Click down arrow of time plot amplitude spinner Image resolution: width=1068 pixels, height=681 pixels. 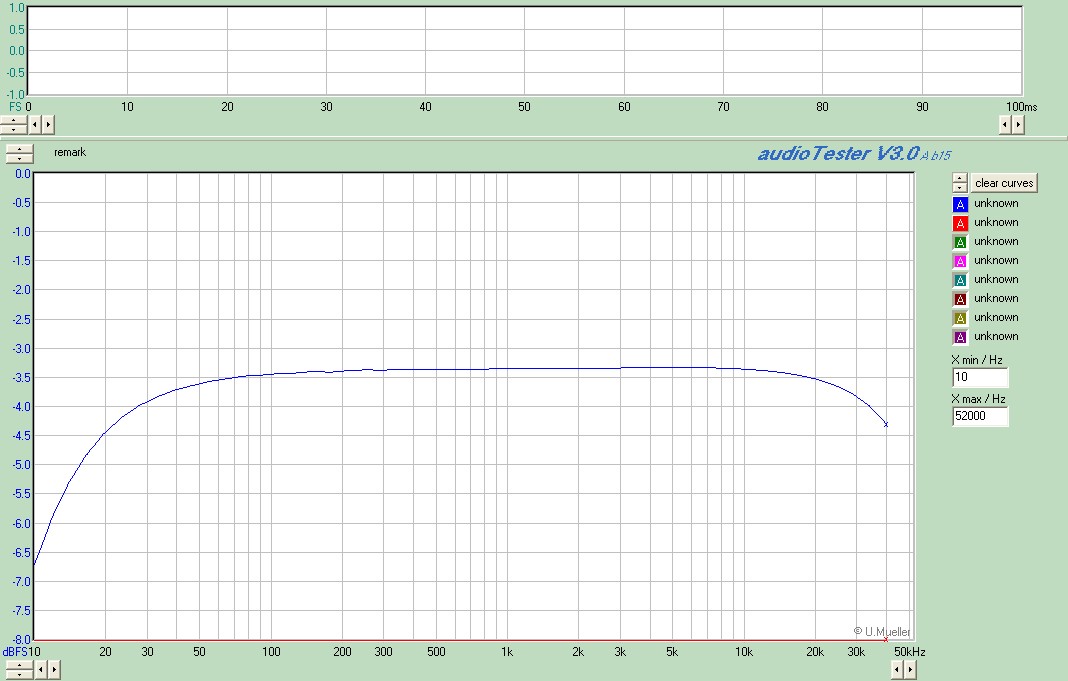click(x=14, y=129)
